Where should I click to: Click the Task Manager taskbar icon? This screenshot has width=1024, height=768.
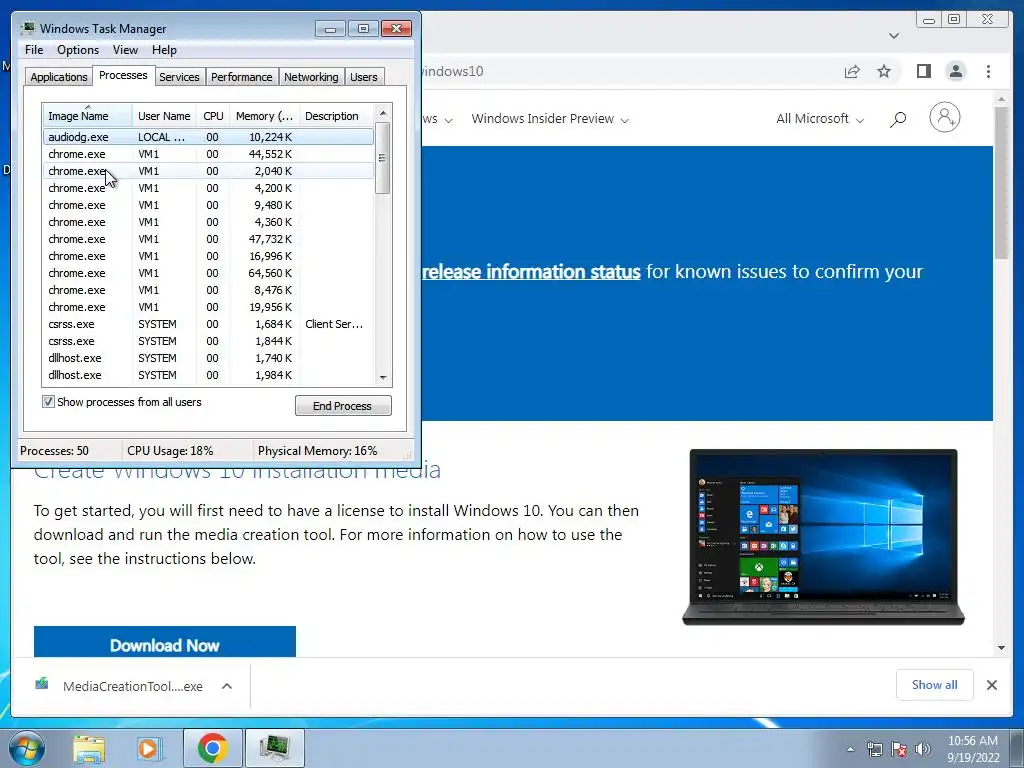274,748
